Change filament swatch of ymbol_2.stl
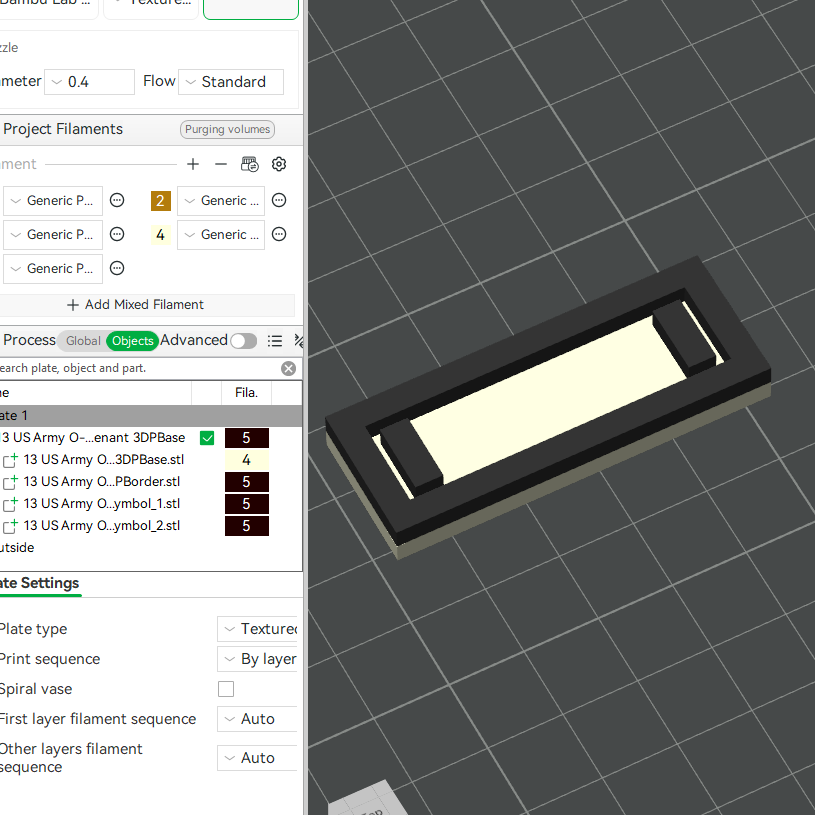815x815 pixels. coord(246,526)
